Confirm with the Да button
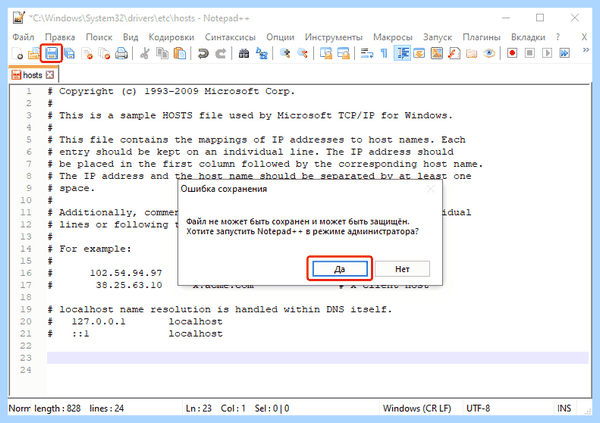Screen dimensions: 600x423 (339, 269)
